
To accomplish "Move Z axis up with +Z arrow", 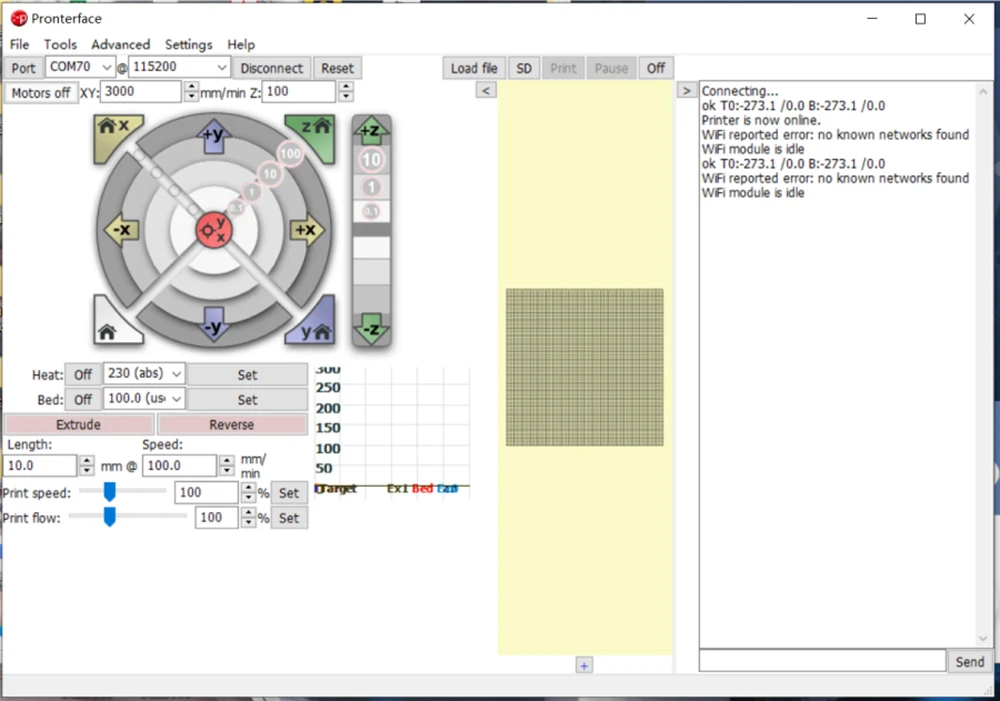I will pyautogui.click(x=370, y=131).
